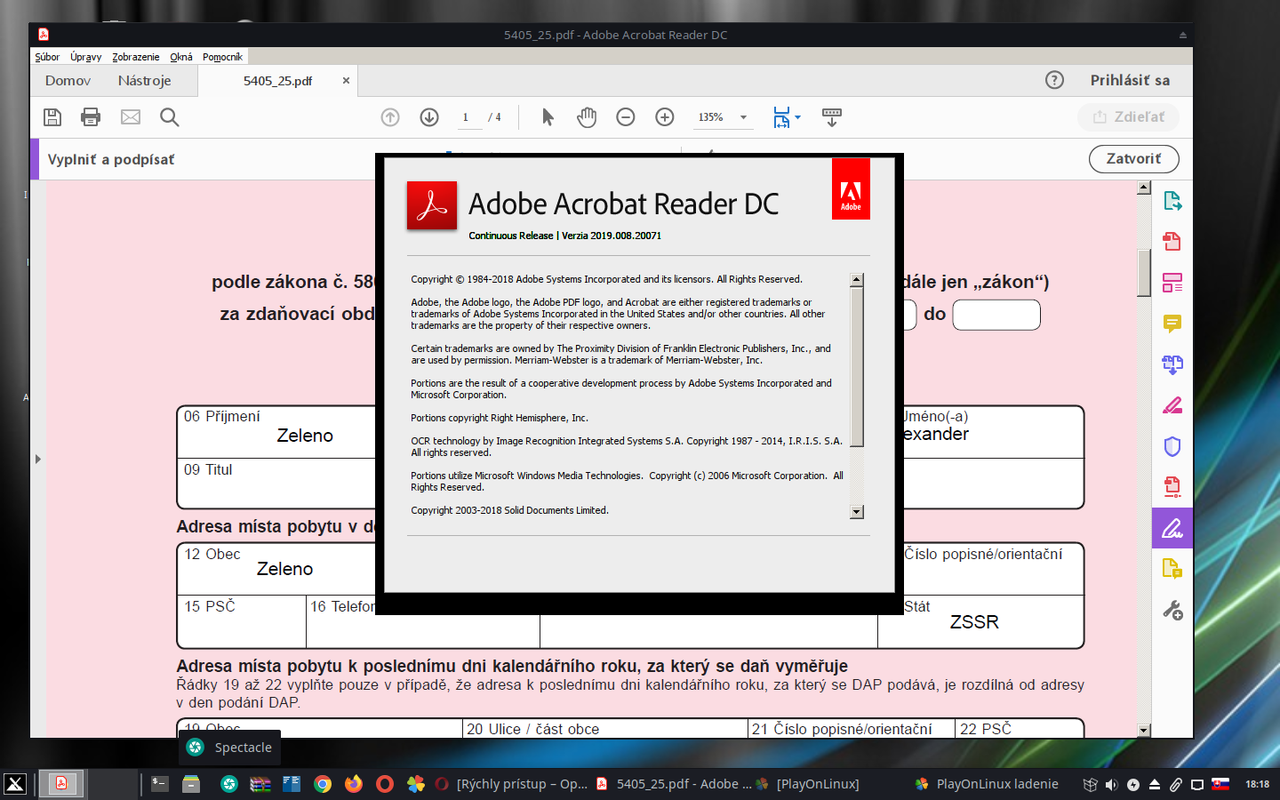
Task: Open Create PDF tool in right sidebar
Action: pyautogui.click(x=1172, y=242)
